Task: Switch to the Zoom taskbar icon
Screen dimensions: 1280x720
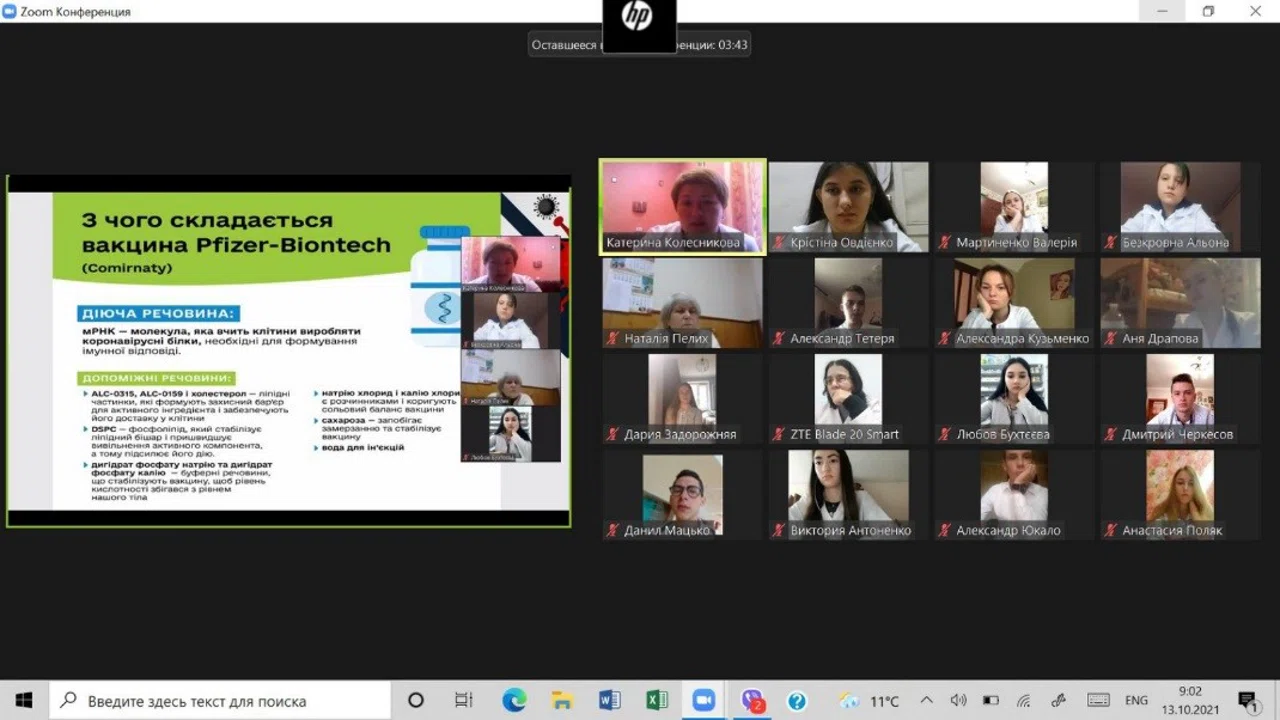Action: click(x=705, y=700)
